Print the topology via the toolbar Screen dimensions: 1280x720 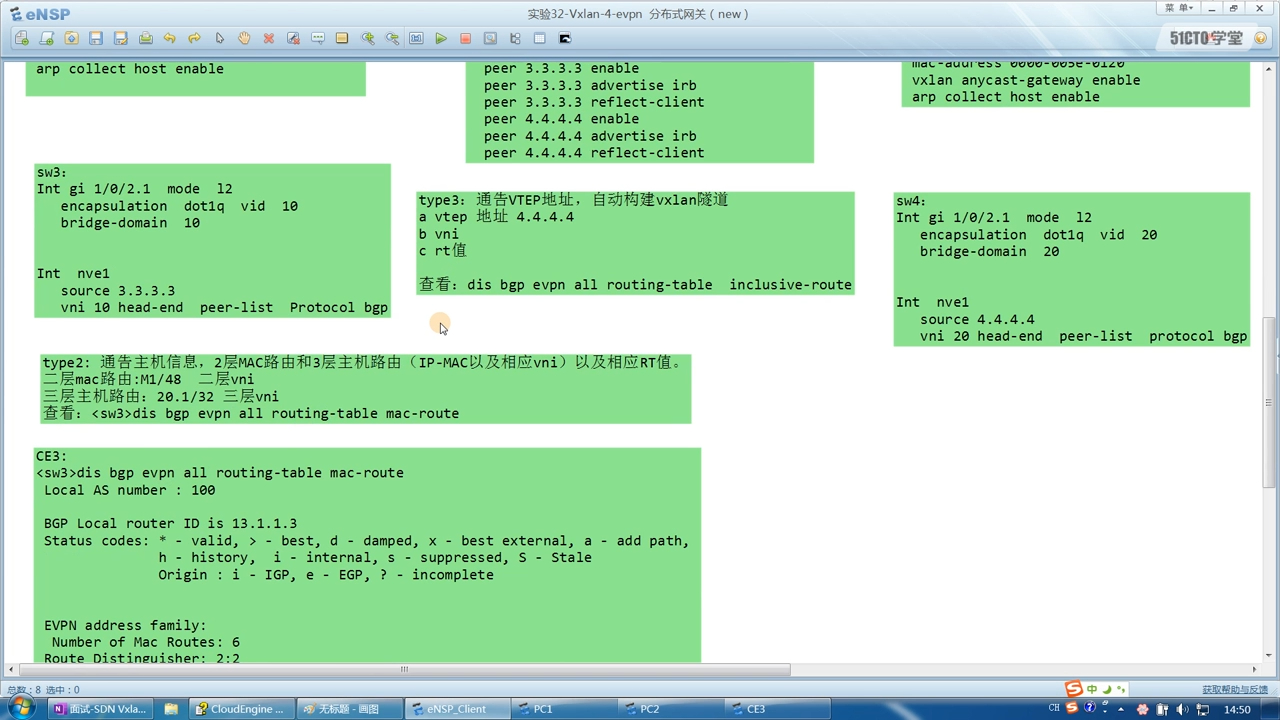click(x=145, y=38)
